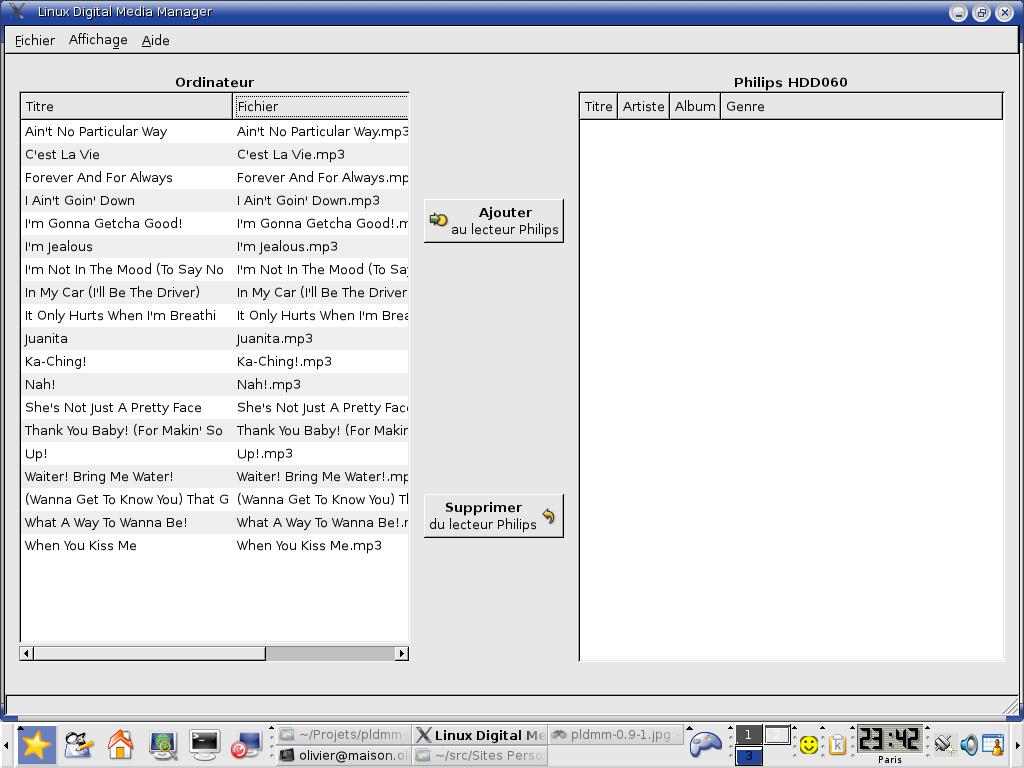Open the home folder icon in panel
Image resolution: width=1024 pixels, height=768 pixels.
pos(121,744)
